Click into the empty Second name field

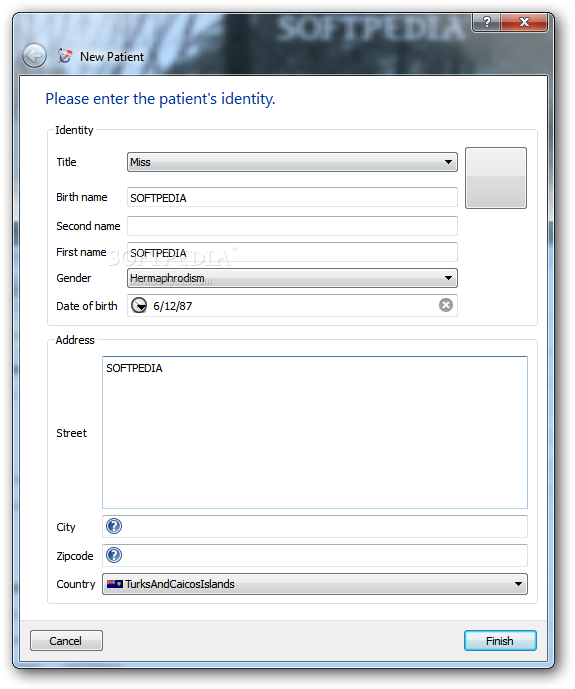point(292,226)
